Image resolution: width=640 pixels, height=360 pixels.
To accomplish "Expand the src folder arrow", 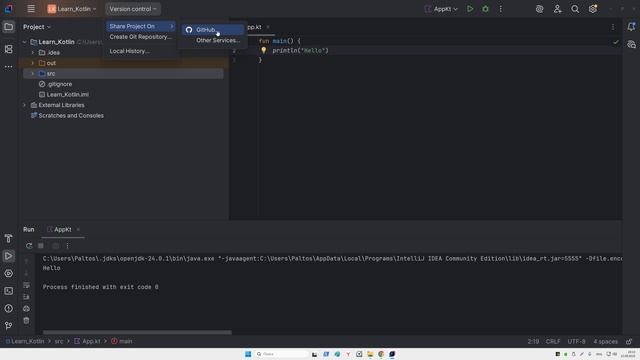I will tap(33, 73).
